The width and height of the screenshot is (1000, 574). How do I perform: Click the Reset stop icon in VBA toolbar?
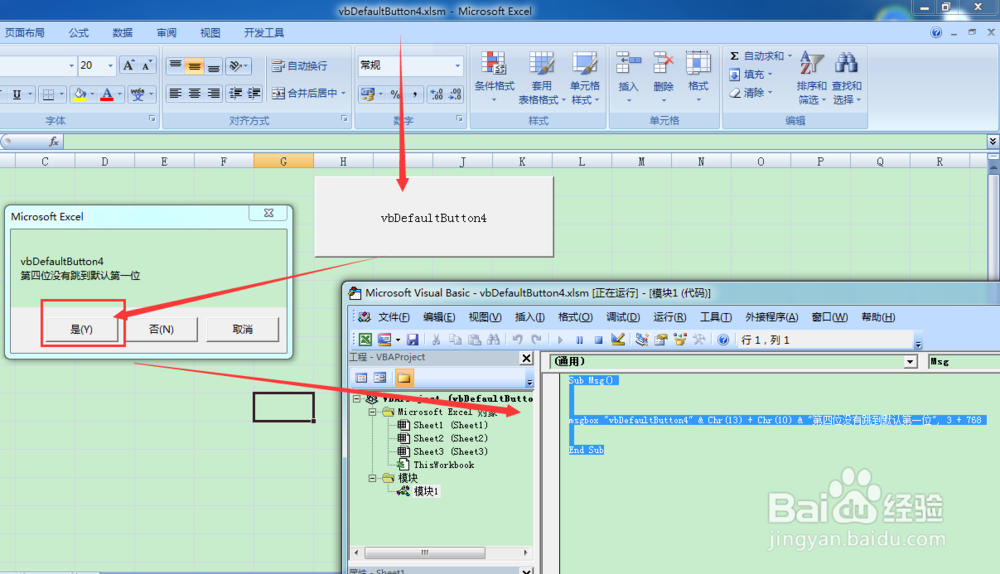598,340
